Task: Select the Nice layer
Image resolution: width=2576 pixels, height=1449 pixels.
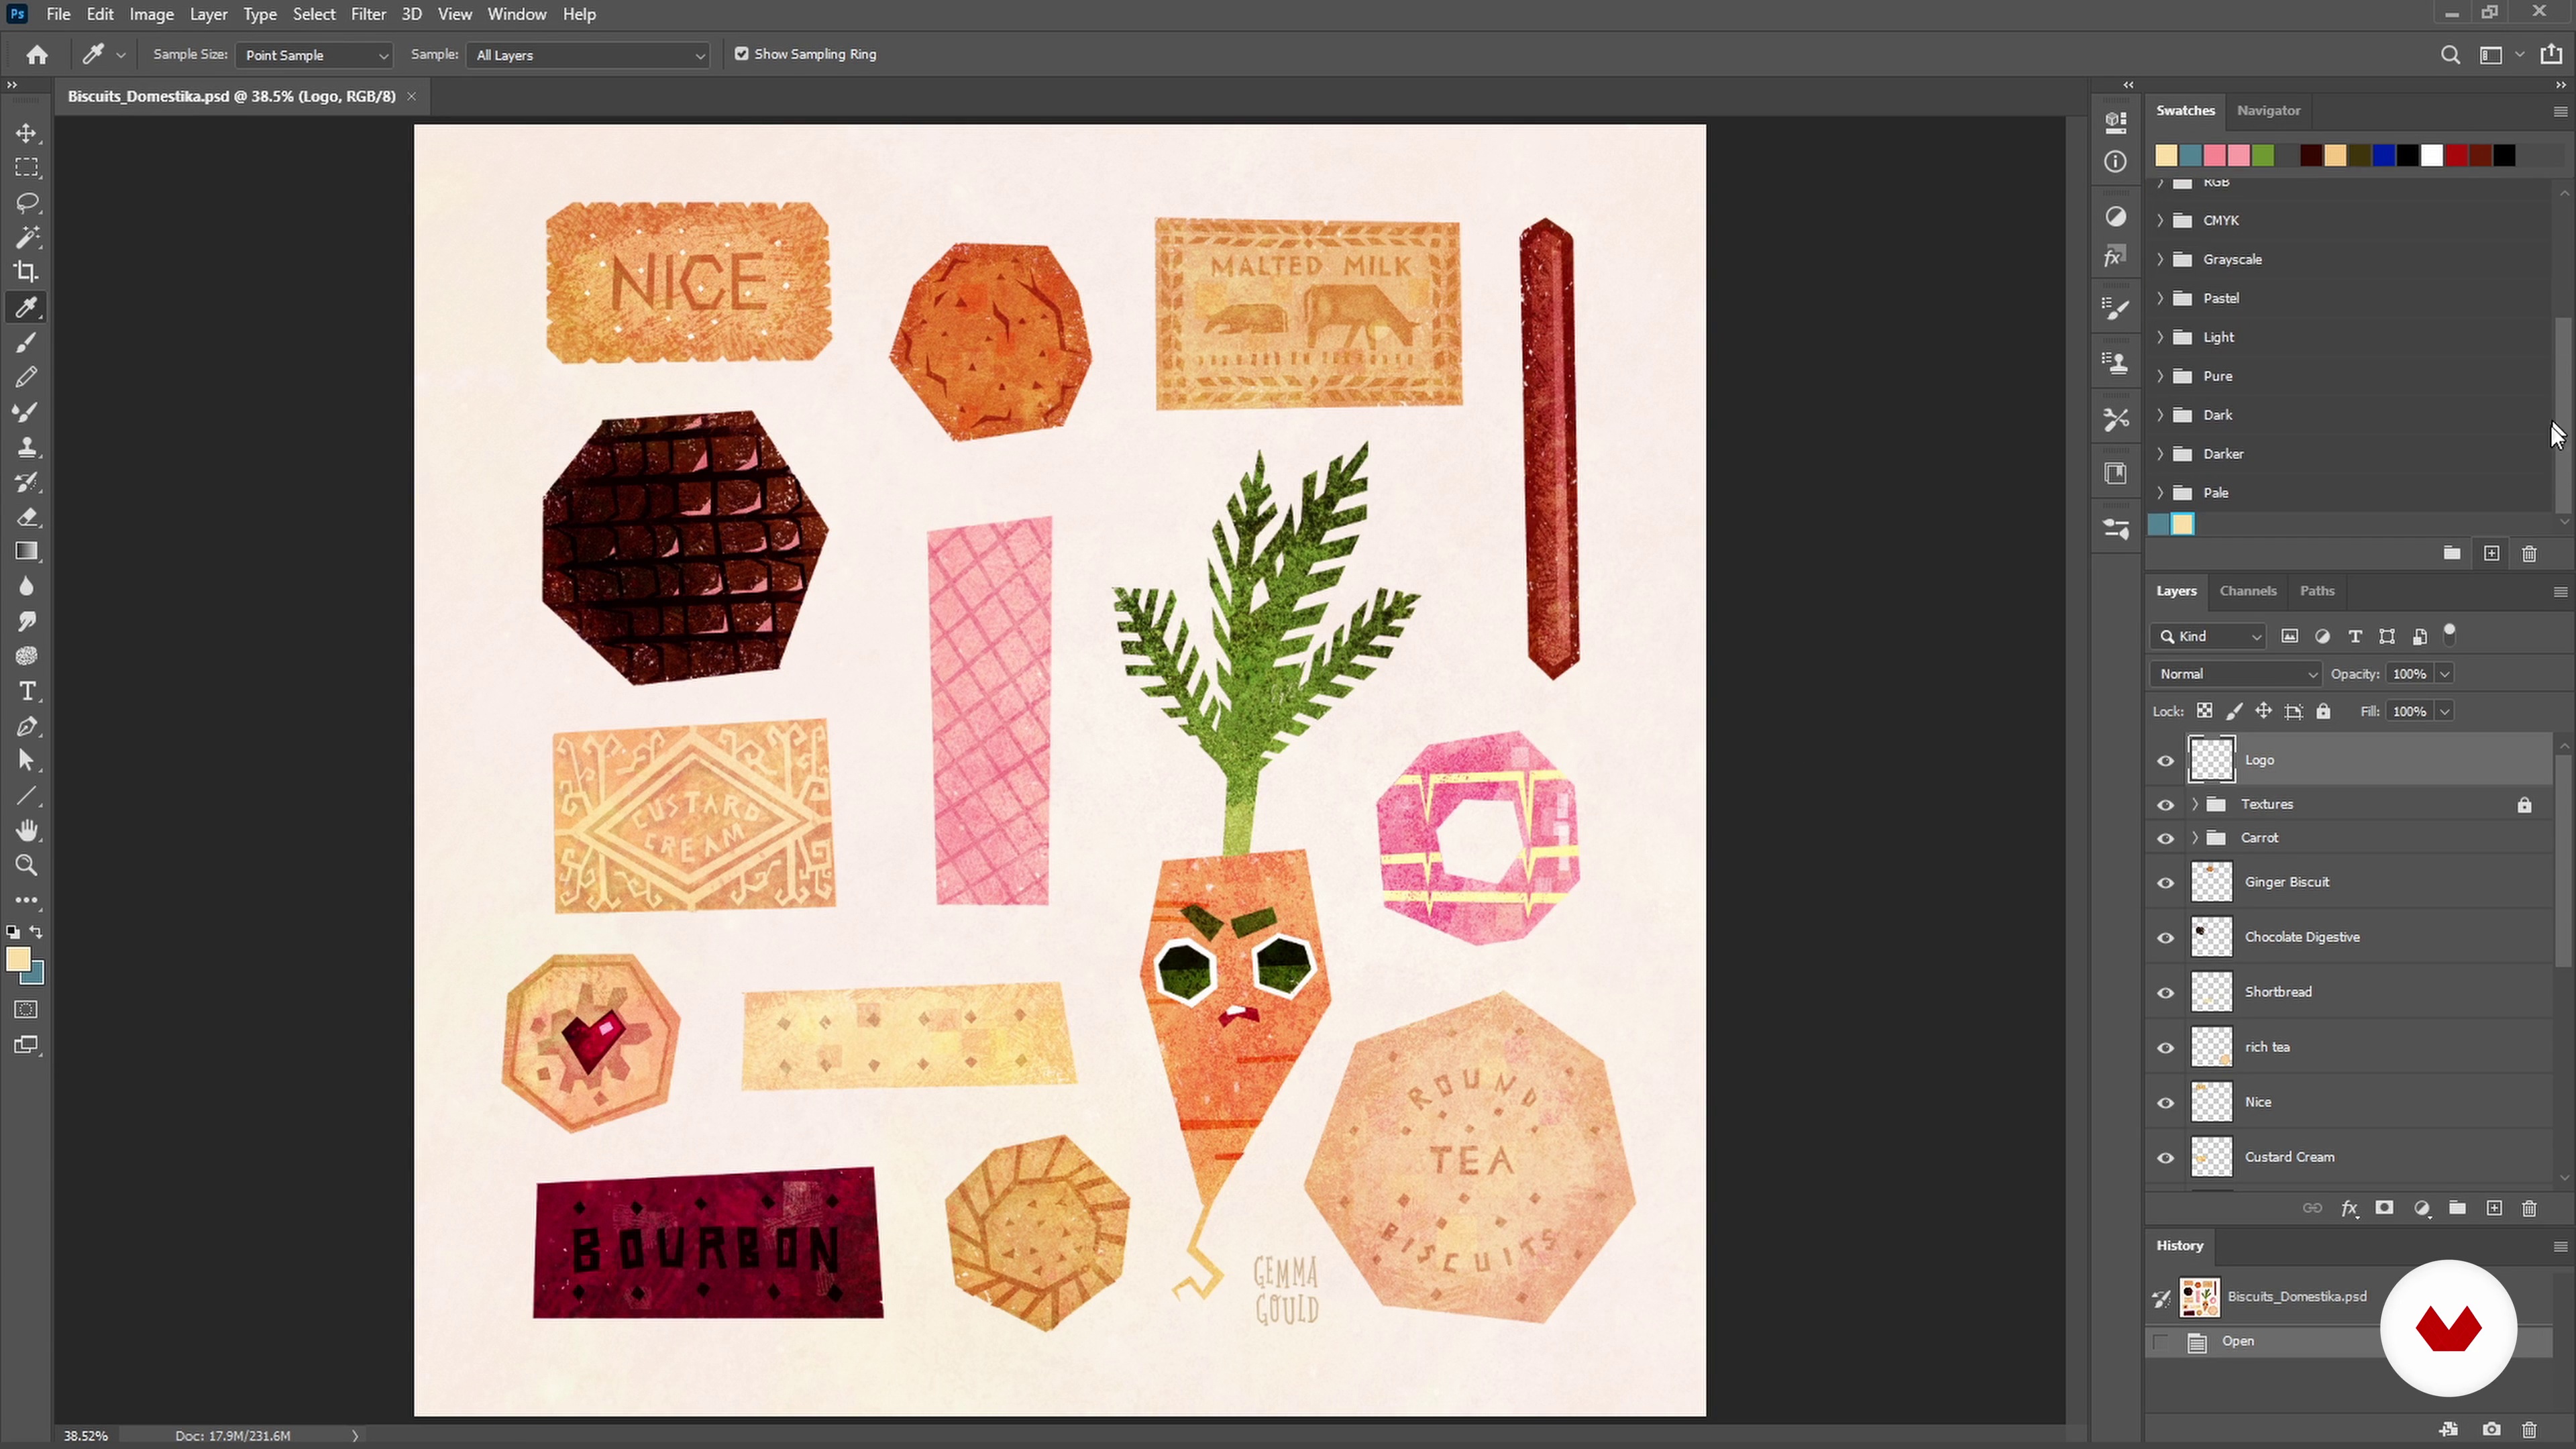Action: tap(2349, 1102)
